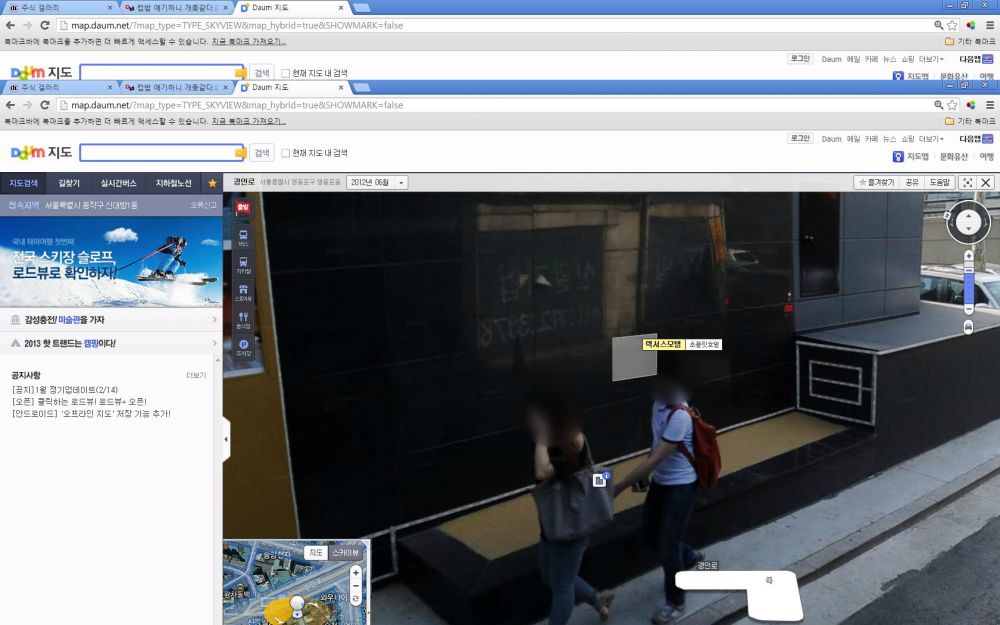1000x625 pixels.
Task: Open 도움말 help for the roadview
Action: tap(939, 182)
